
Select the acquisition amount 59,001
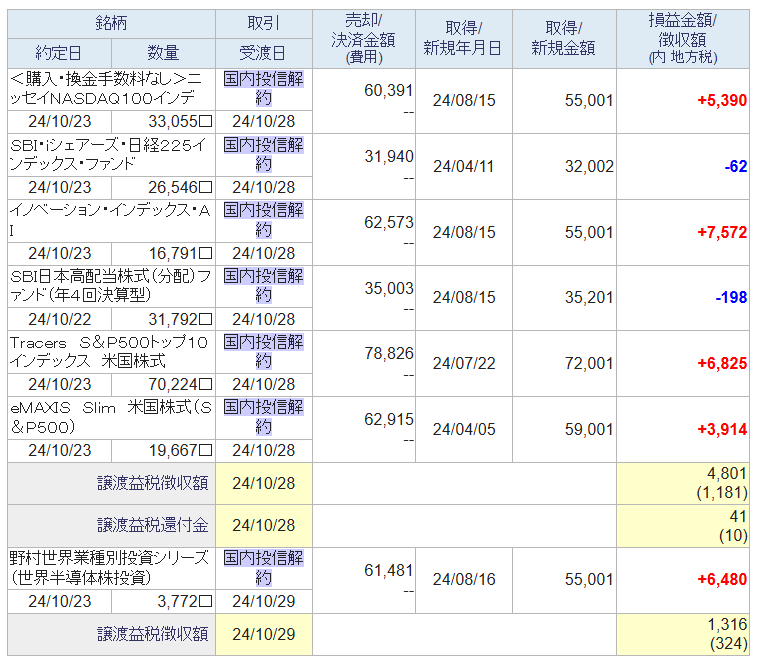point(589,429)
